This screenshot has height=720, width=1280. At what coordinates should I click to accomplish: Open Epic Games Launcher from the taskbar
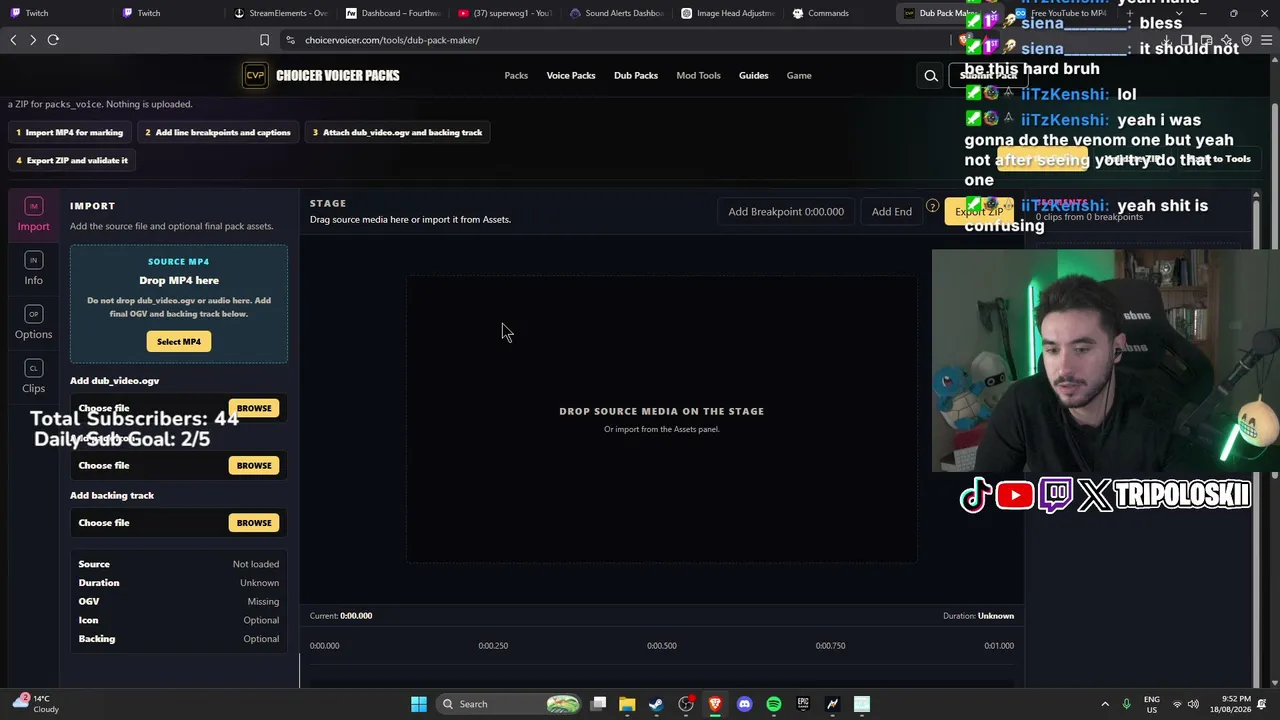(x=803, y=704)
